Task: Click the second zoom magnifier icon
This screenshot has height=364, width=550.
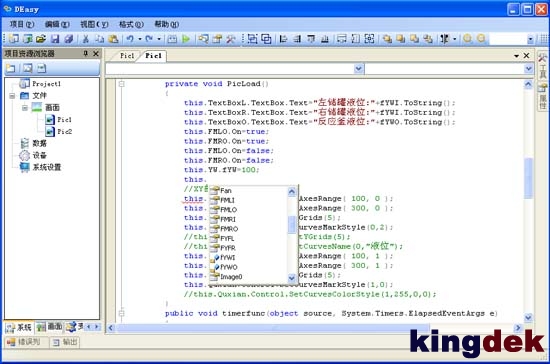Action: (481, 39)
